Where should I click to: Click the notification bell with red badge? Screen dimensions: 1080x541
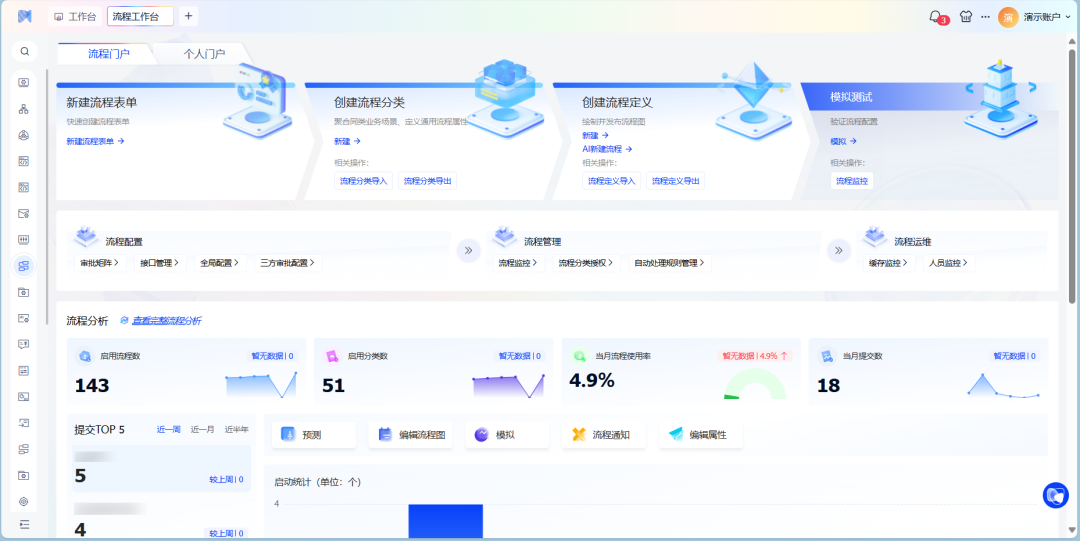coord(936,17)
